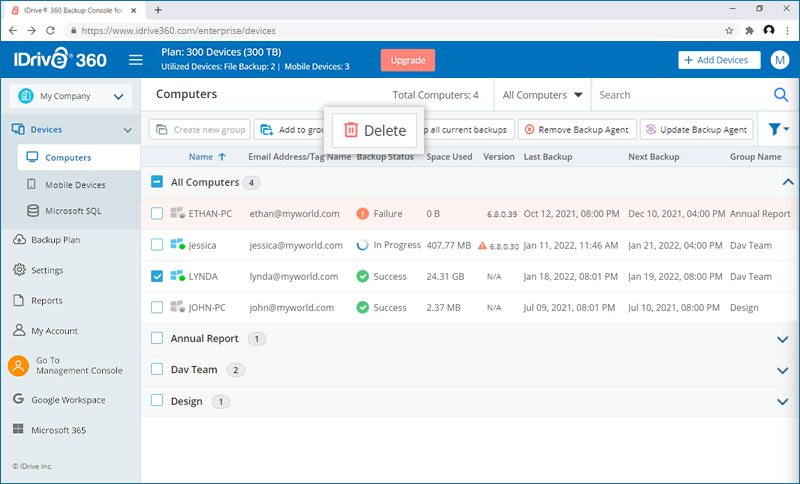Open Google Workspace in the sidebar
The height and width of the screenshot is (484, 800).
[68, 400]
